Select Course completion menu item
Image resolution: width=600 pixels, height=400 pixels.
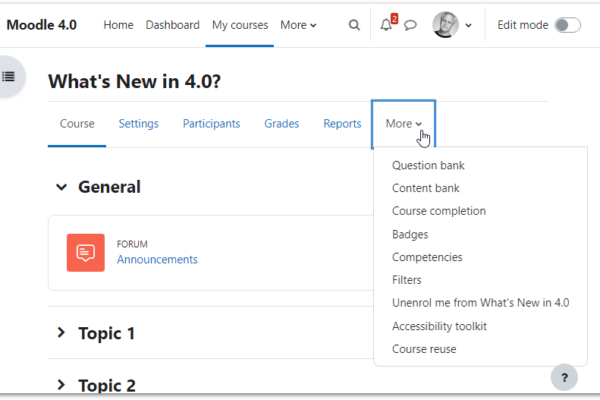pyautogui.click(x=439, y=211)
